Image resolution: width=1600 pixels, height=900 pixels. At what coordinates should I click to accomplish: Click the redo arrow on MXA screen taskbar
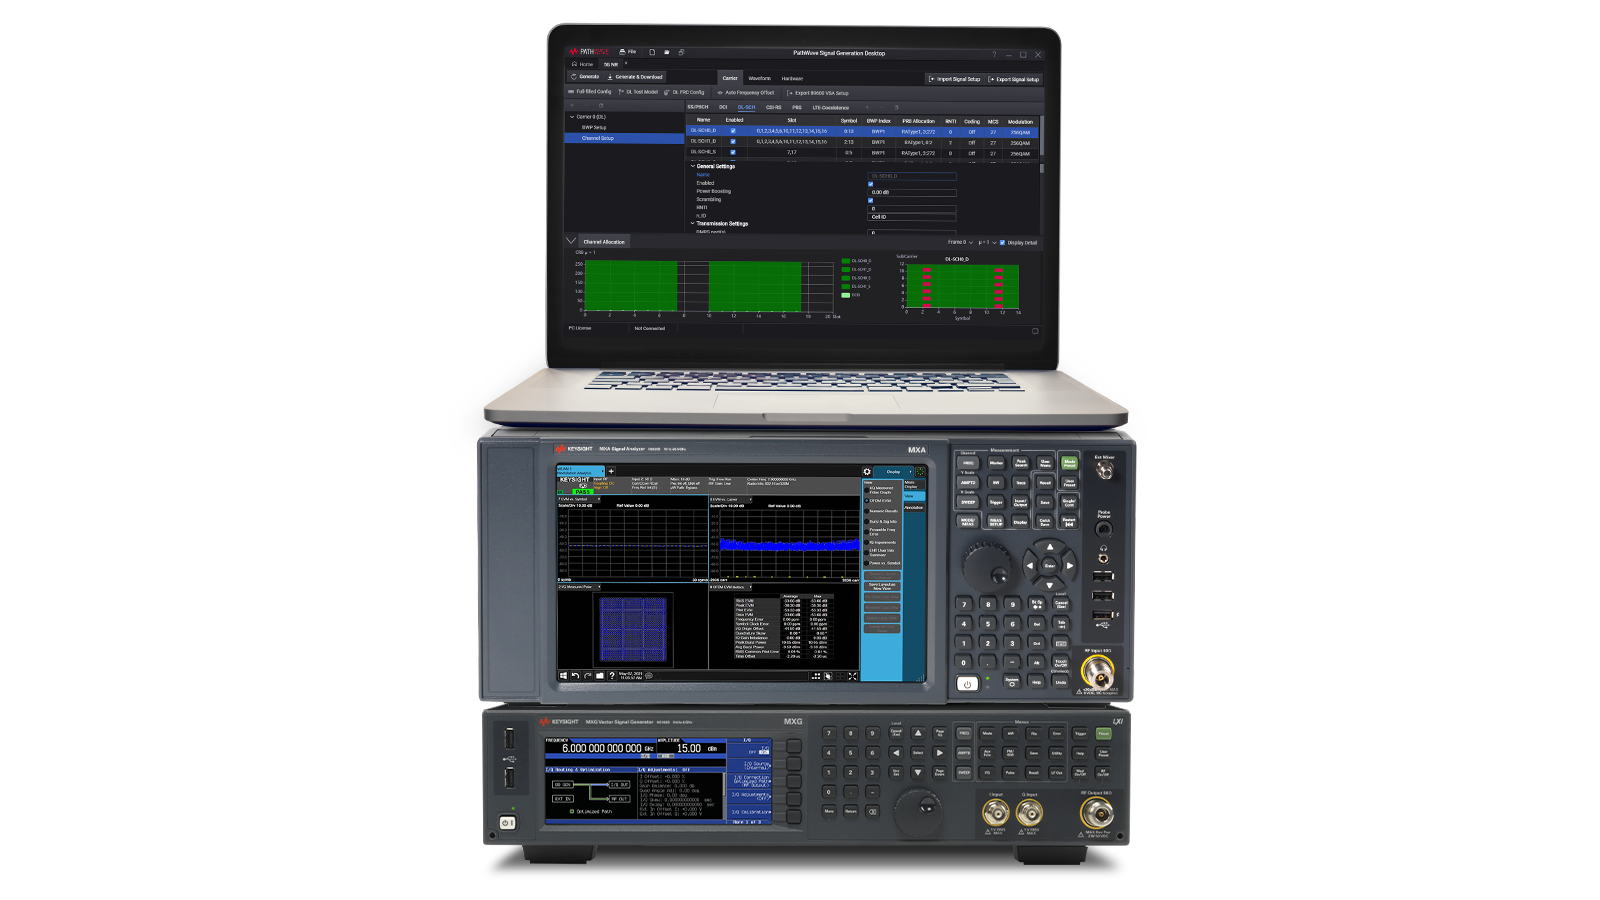[587, 676]
